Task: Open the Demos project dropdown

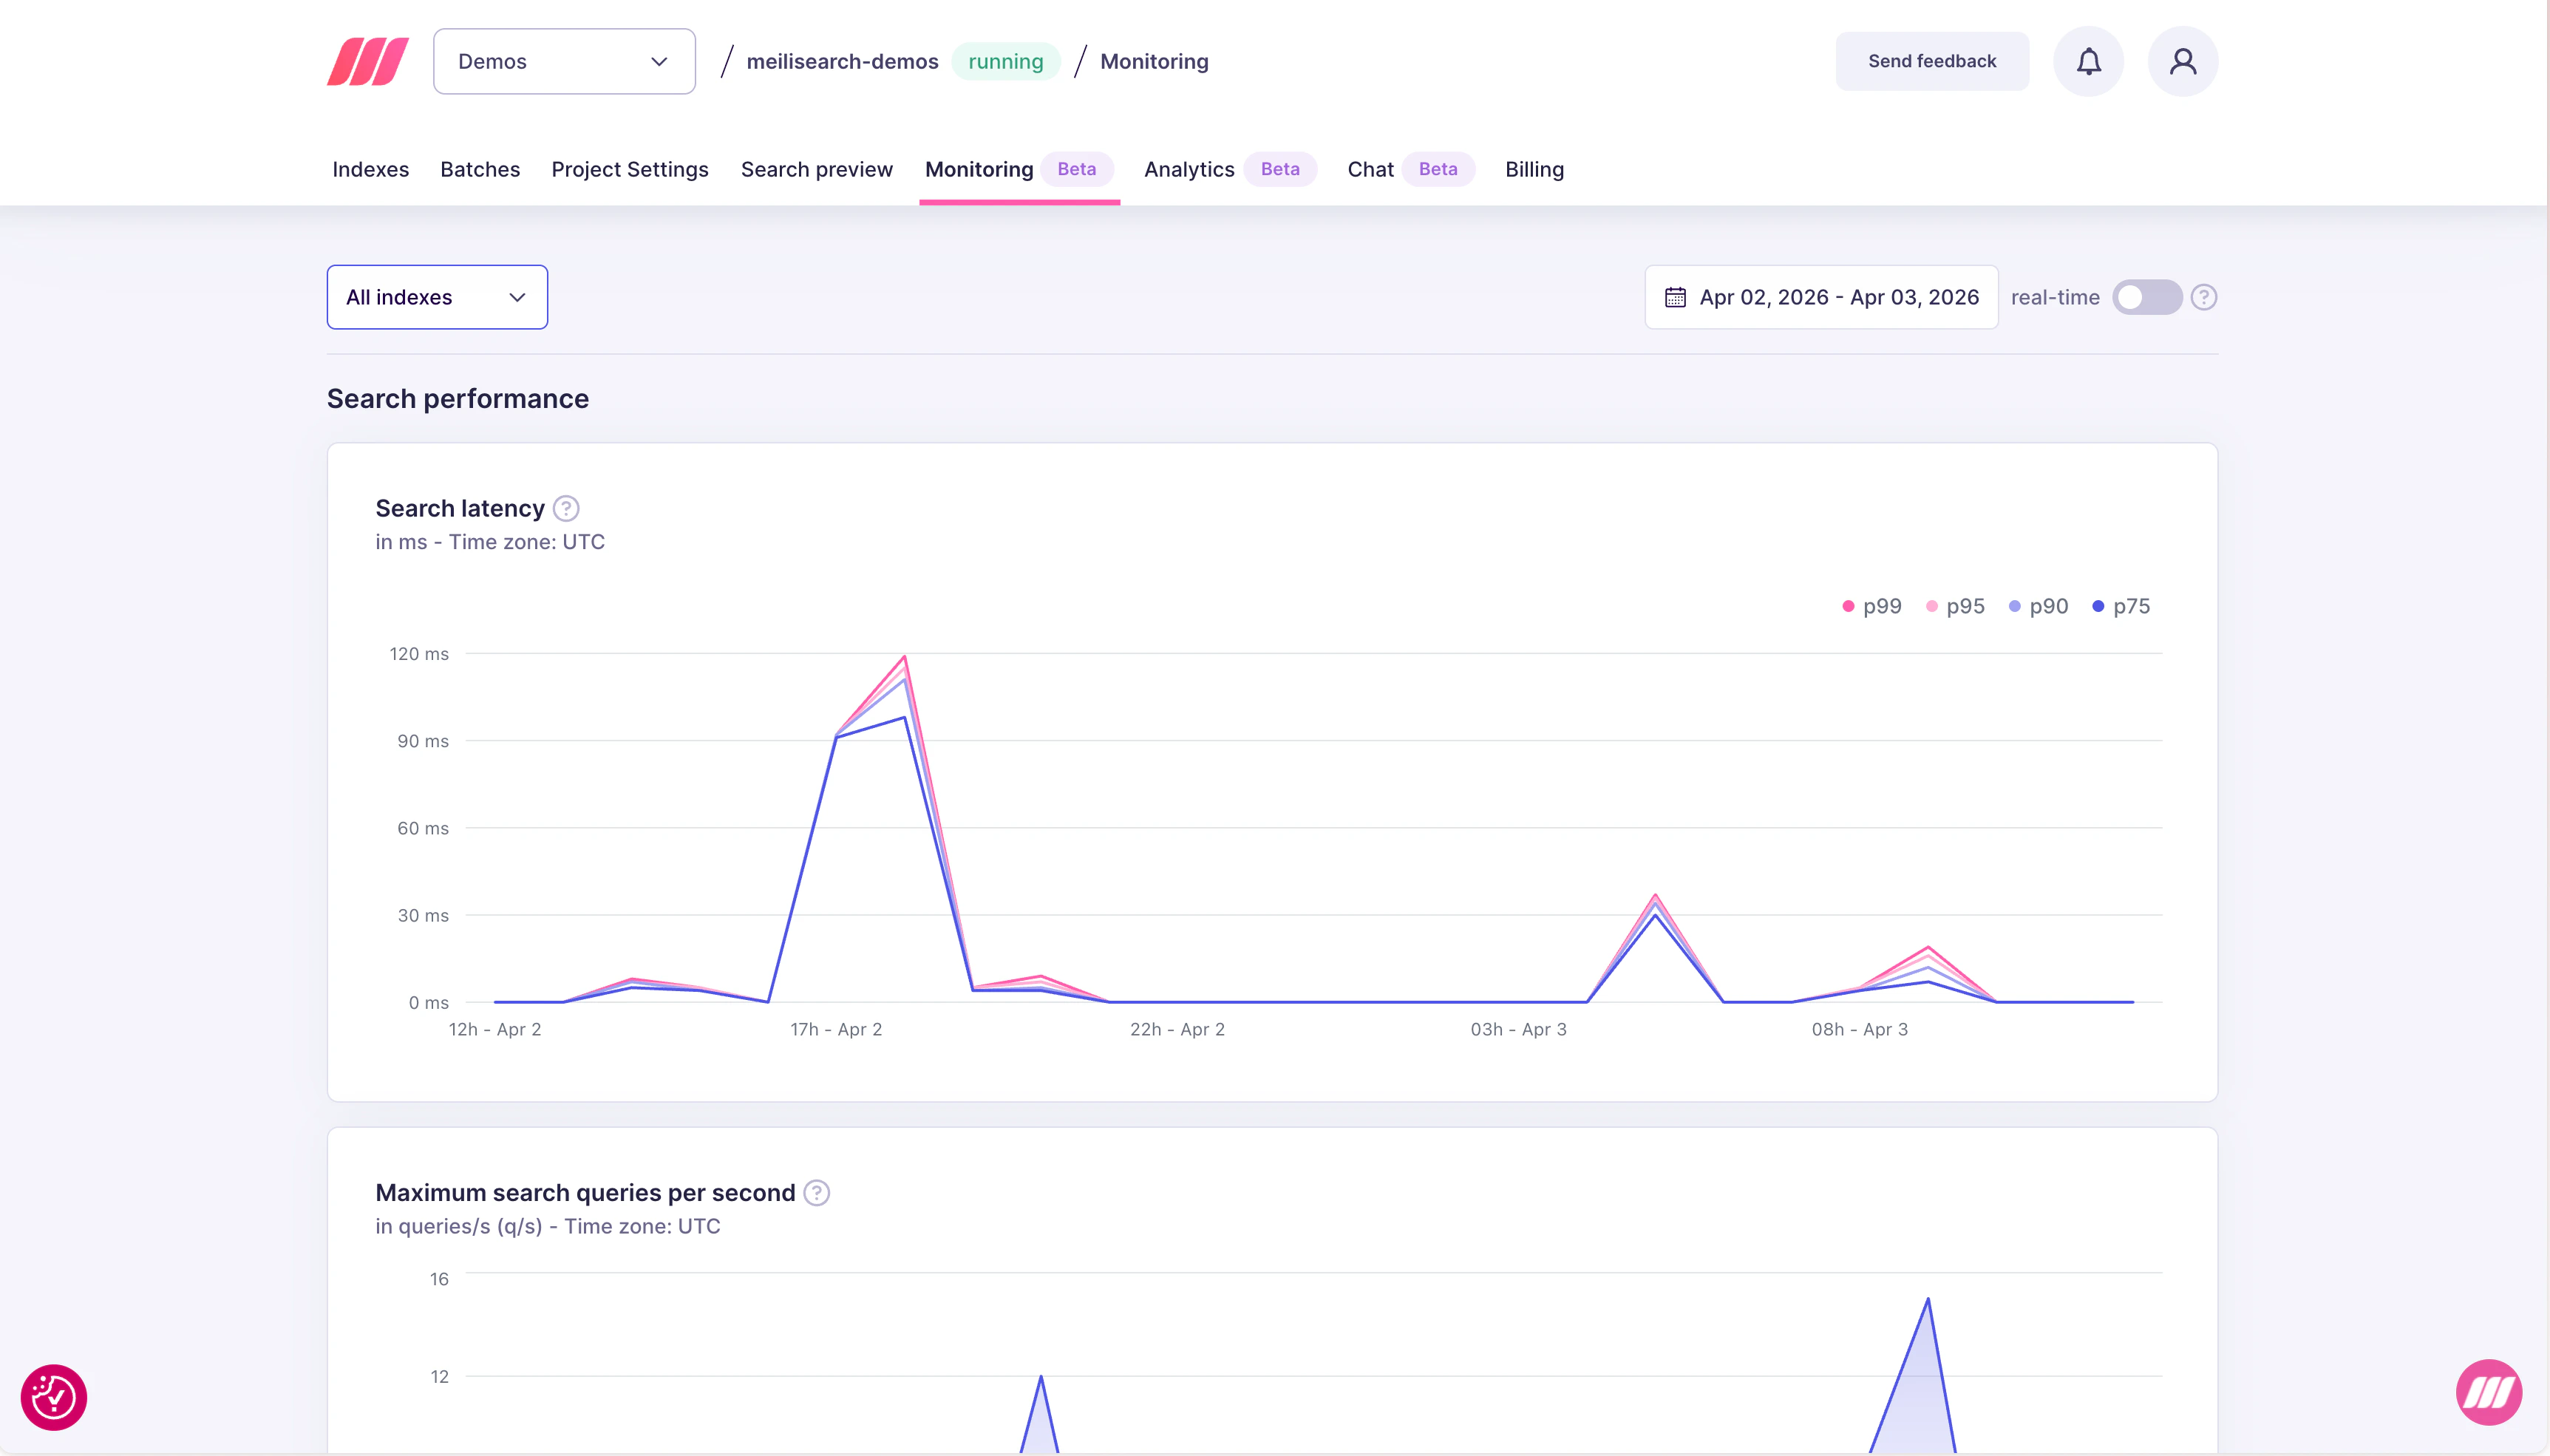Action: [x=564, y=61]
